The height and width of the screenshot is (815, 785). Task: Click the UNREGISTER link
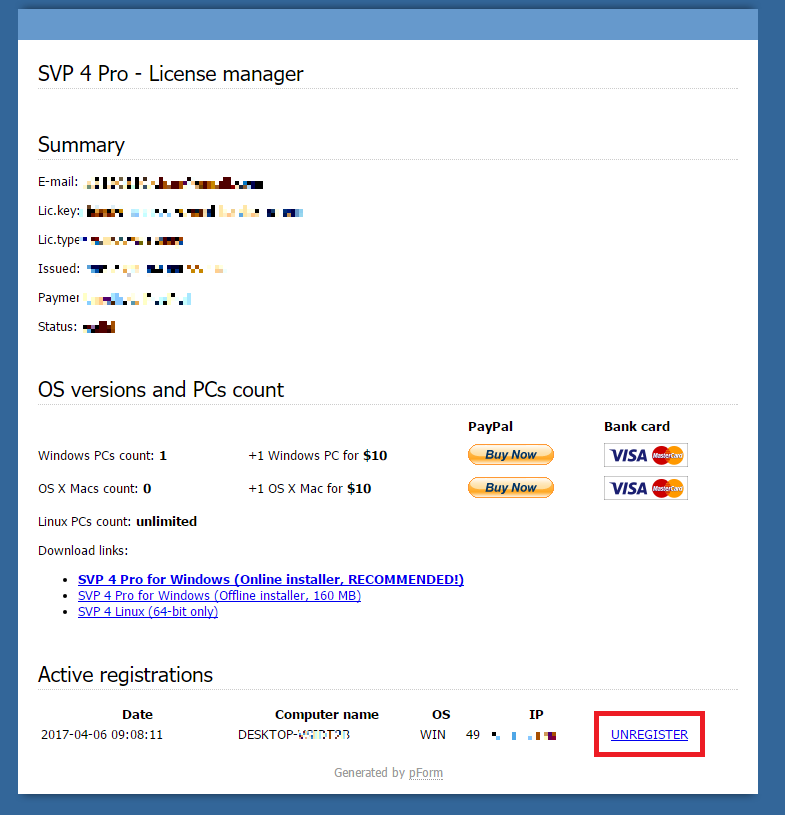click(x=649, y=734)
